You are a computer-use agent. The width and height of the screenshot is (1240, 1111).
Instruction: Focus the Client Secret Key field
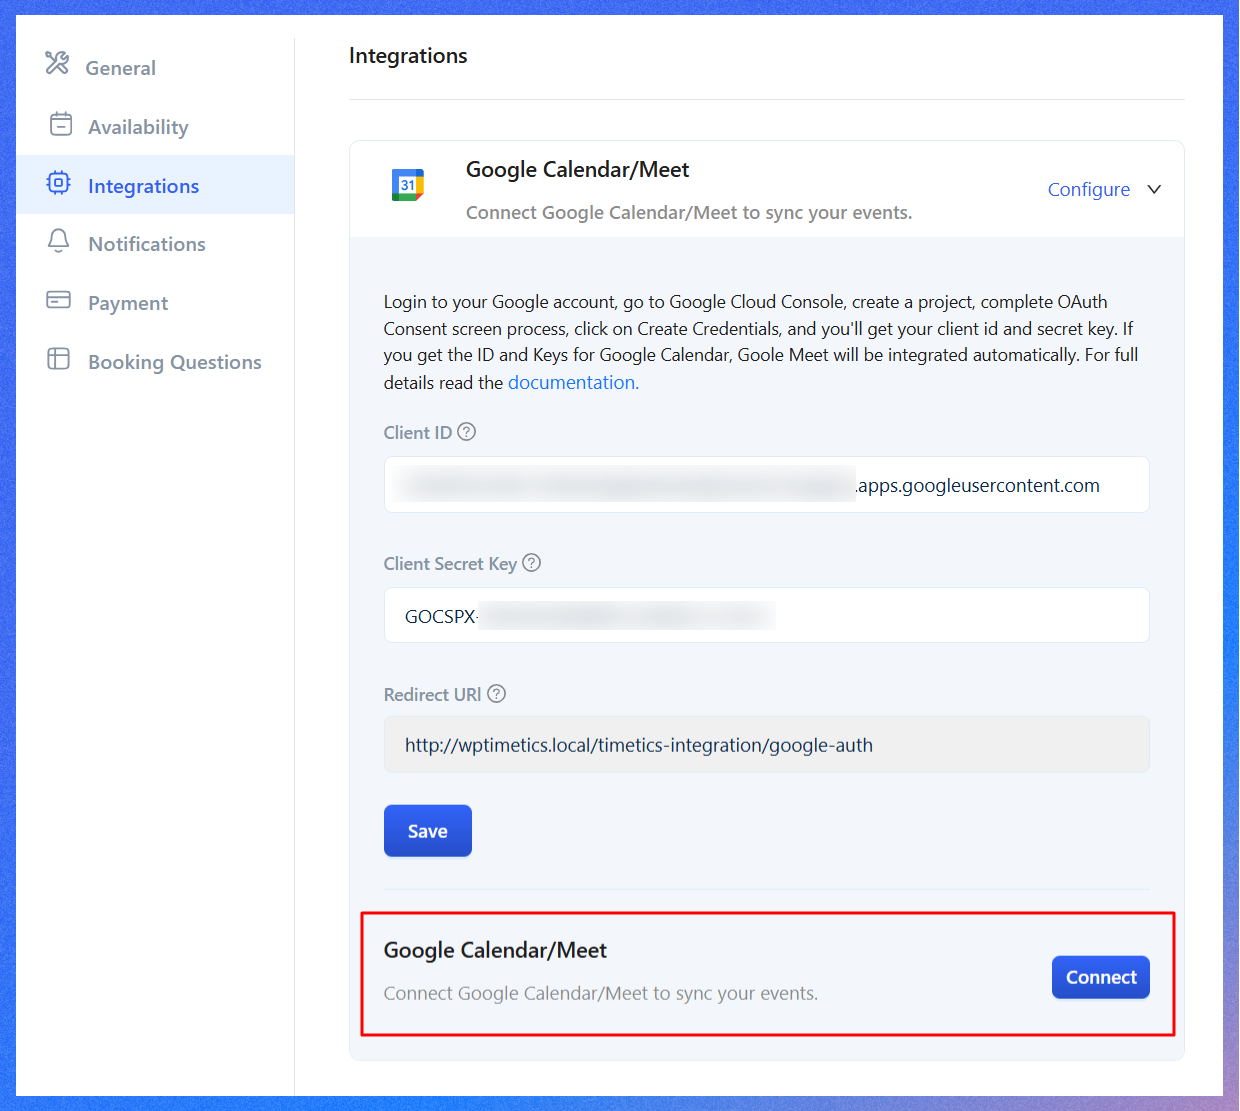[767, 615]
